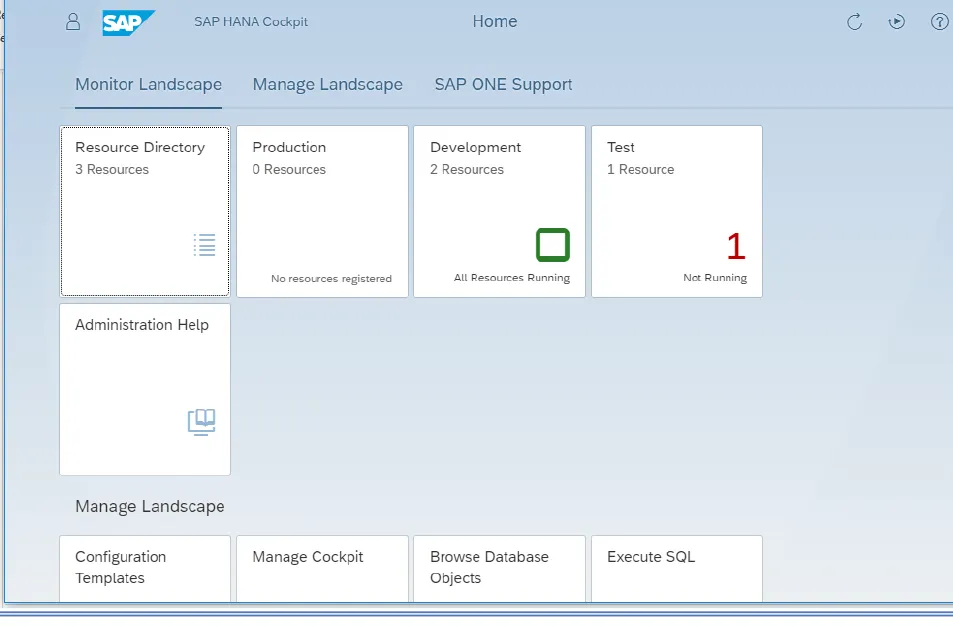
Task: Refresh the cockpit with the reload icon
Action: (x=855, y=22)
